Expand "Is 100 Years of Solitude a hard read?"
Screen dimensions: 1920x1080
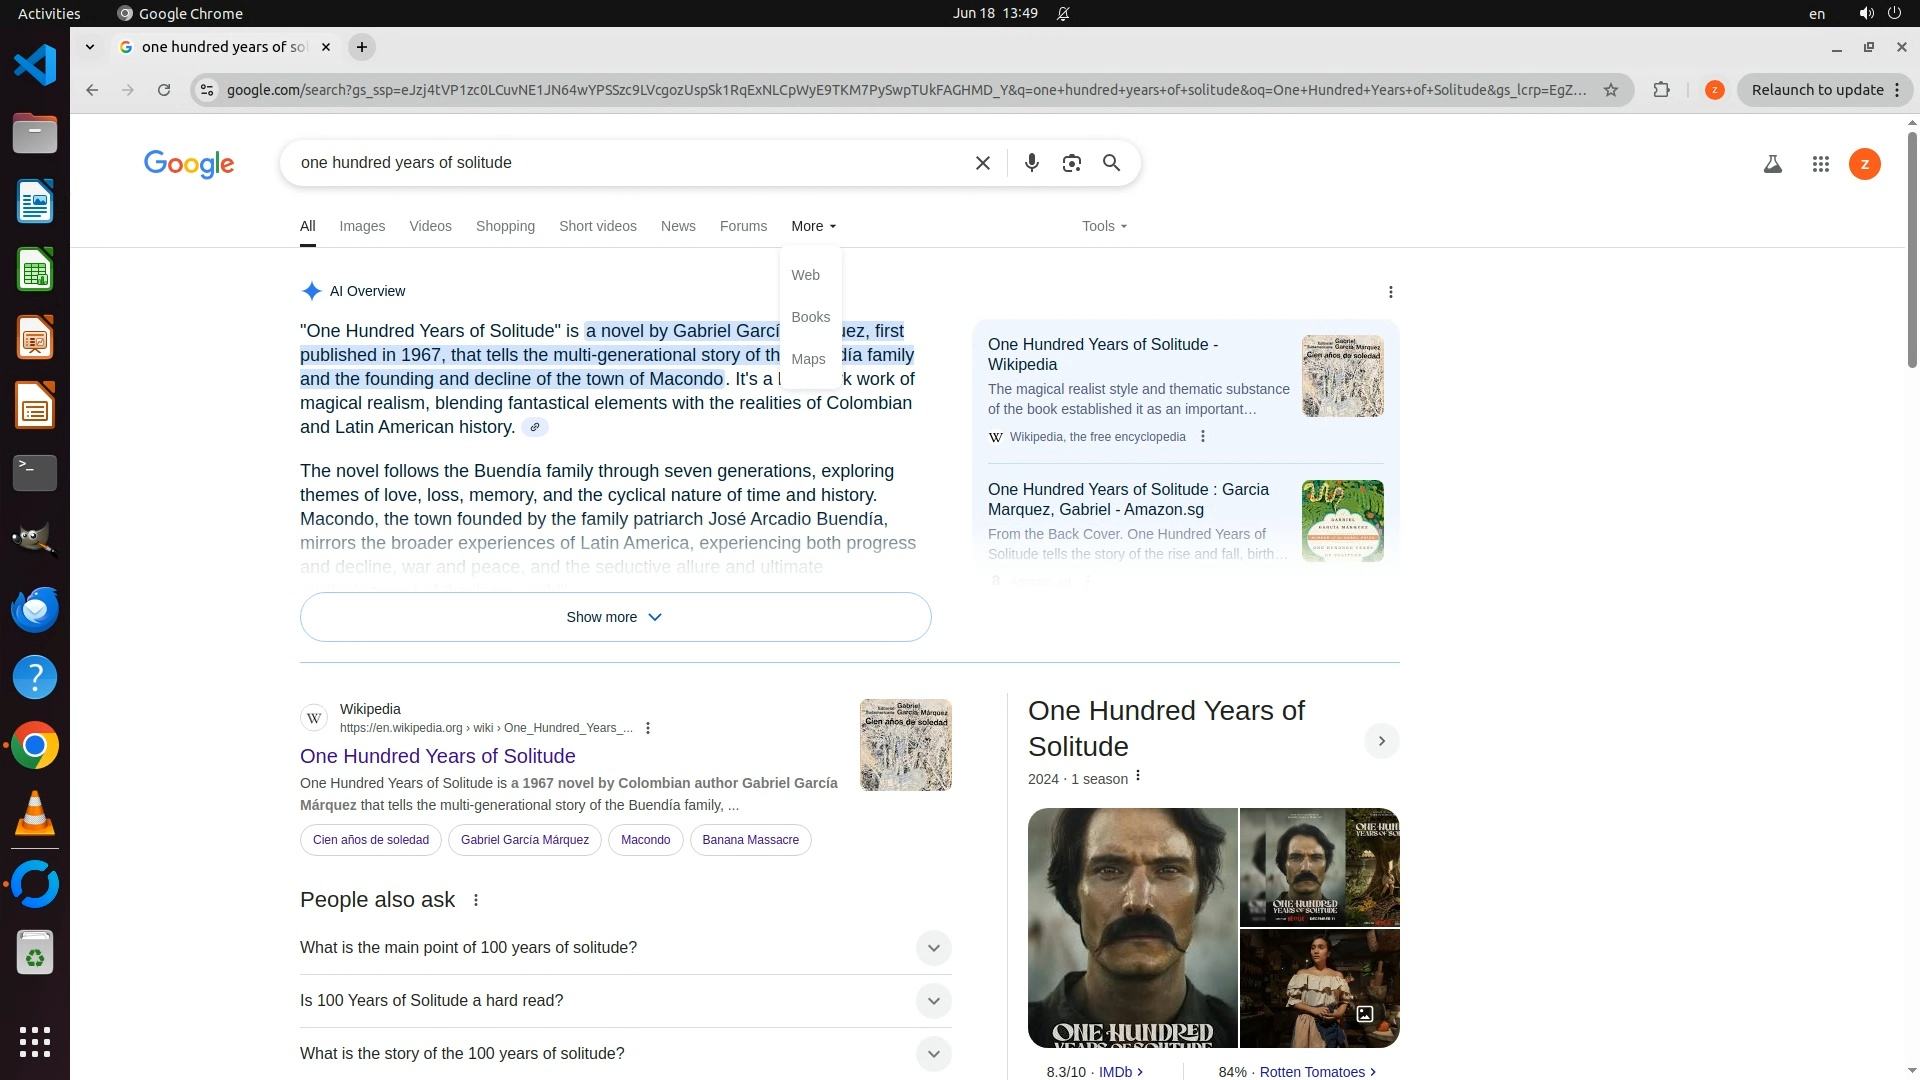(x=932, y=1001)
